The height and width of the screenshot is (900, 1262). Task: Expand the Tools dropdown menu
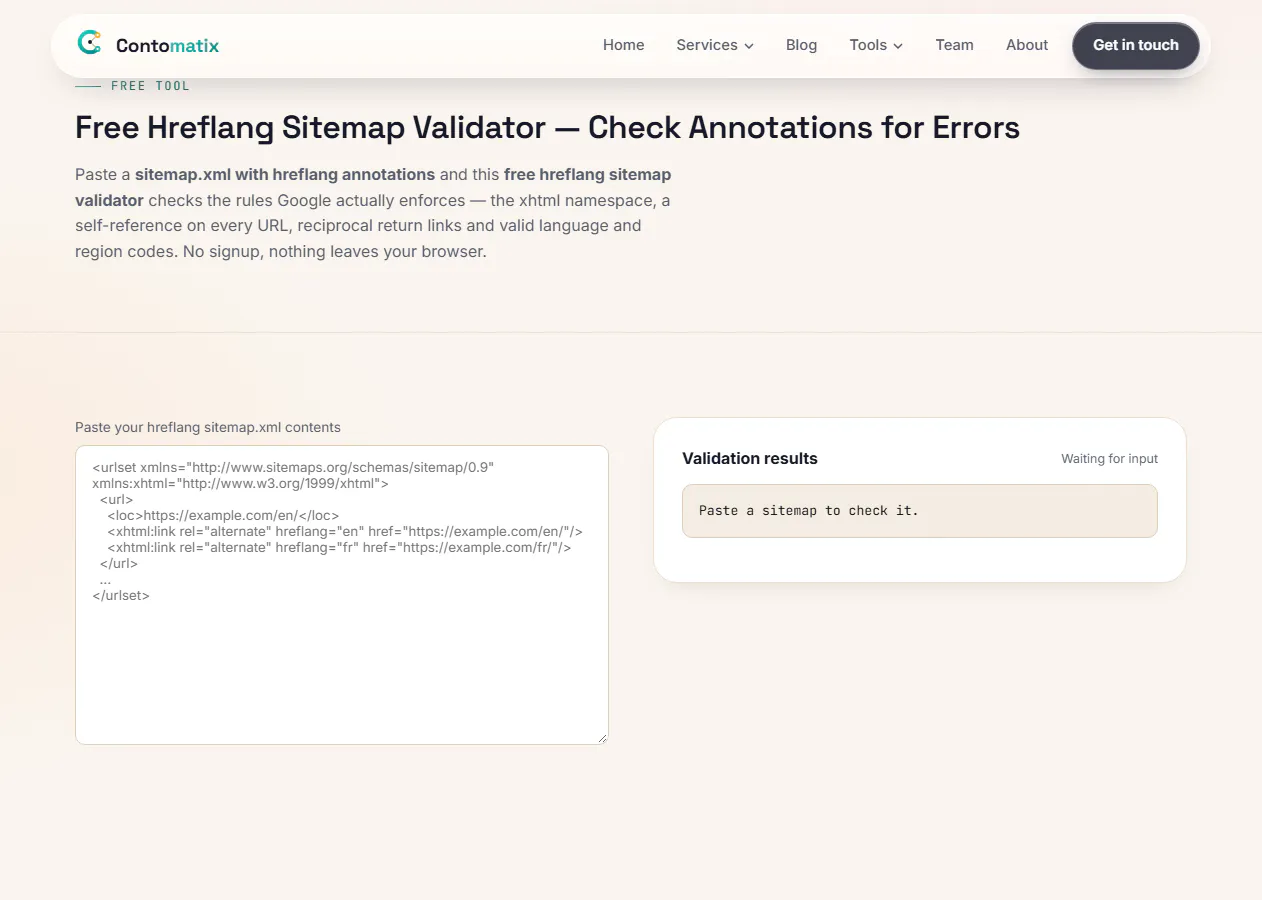point(876,45)
